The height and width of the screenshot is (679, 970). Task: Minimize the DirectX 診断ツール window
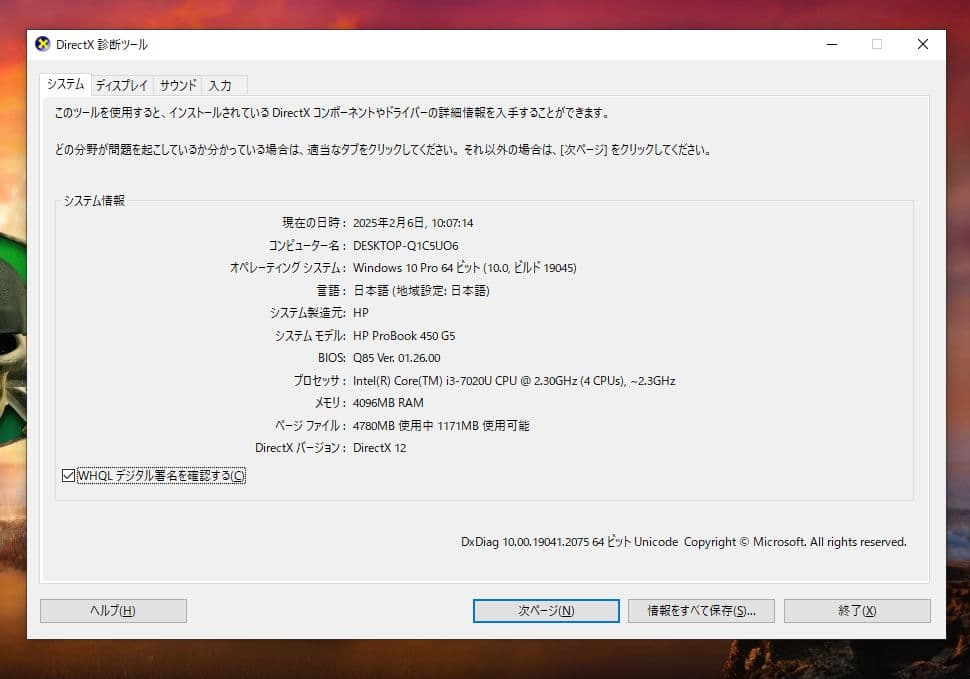pyautogui.click(x=831, y=44)
